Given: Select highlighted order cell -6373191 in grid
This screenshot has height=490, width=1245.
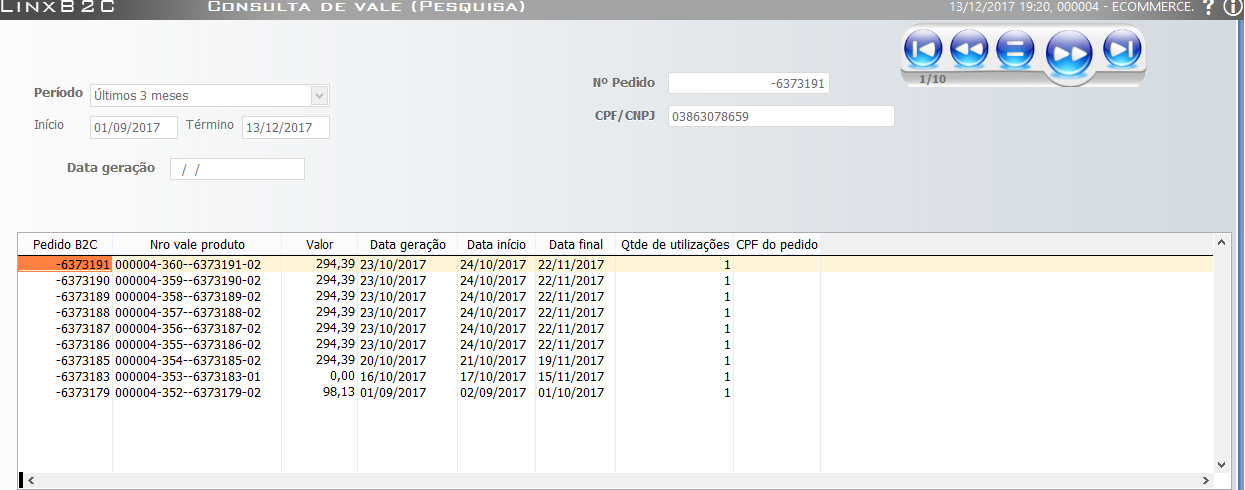Looking at the screenshot, I should pos(65,265).
